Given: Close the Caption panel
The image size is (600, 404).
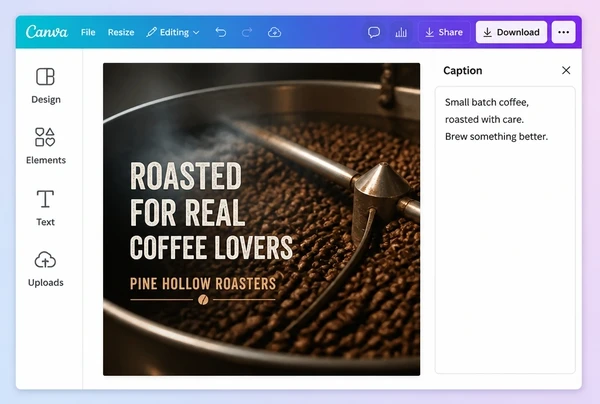Looking at the screenshot, I should point(566,70).
